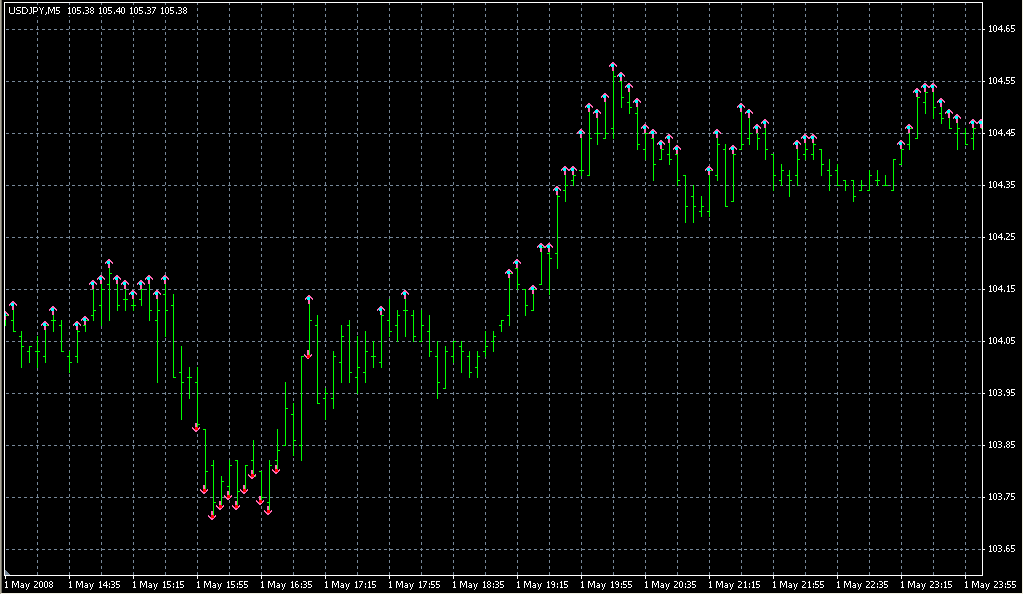Click the 104.05 price axis label
Viewport: 1024px width, 594px height.
[1002, 341]
